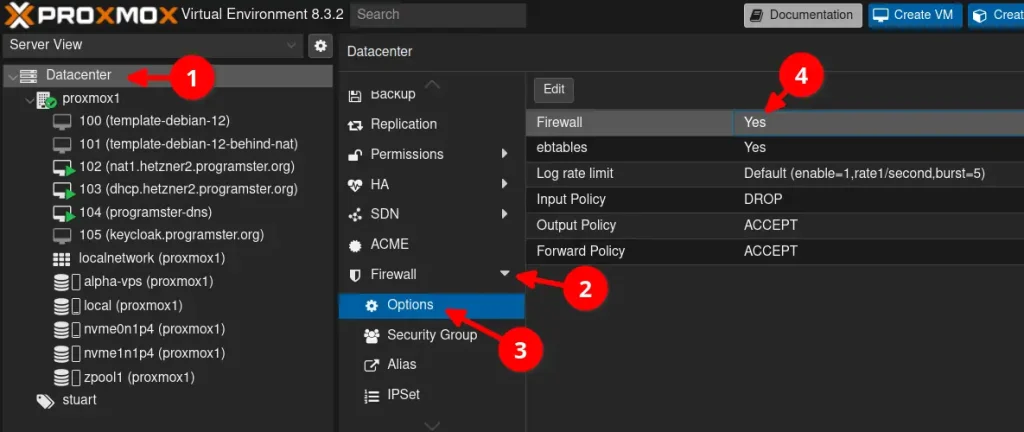Image resolution: width=1024 pixels, height=432 pixels.
Task: Open the Backup menu item
Action: coord(431,95)
